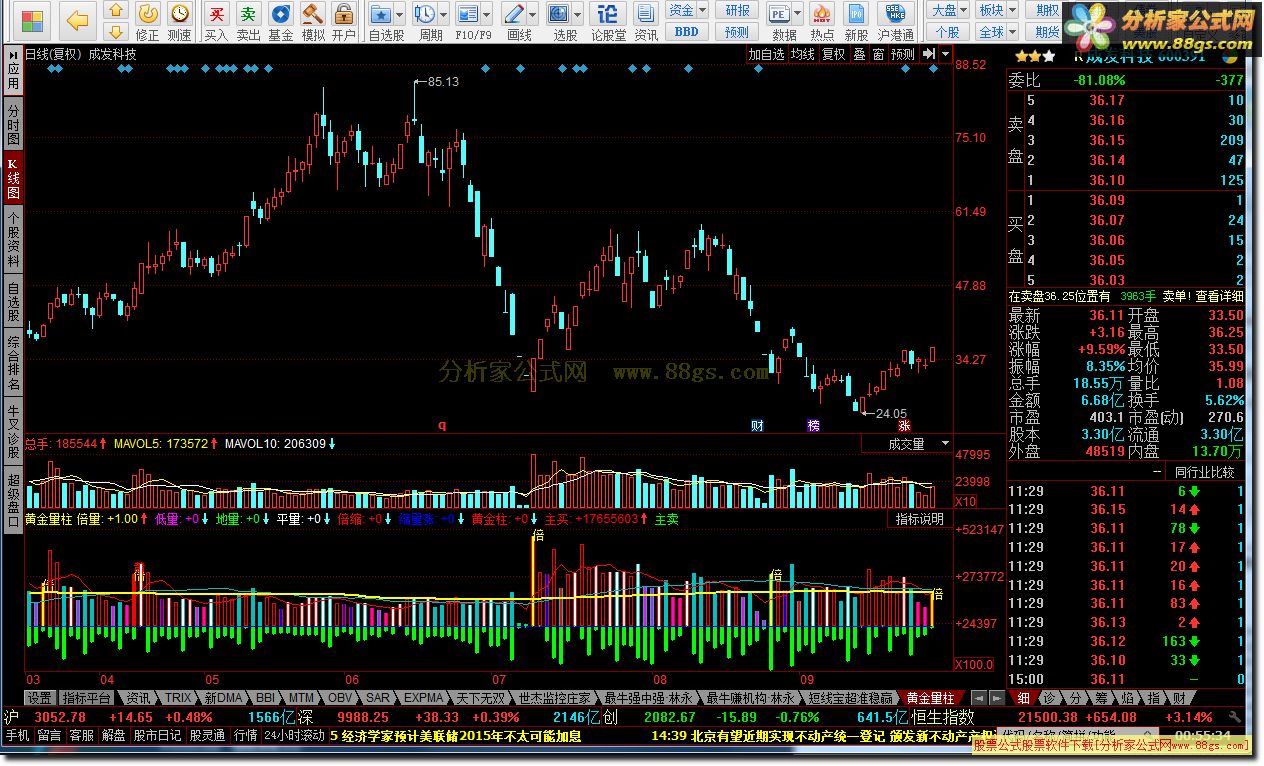
Task: Toggle the 叠 overlay option
Action: pos(859,54)
